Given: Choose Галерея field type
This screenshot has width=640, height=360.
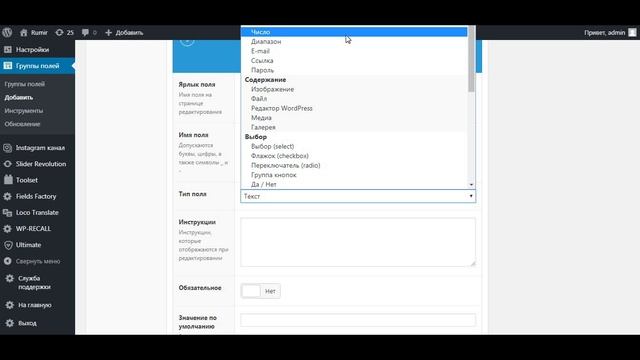Looking at the screenshot, I should [354, 127].
